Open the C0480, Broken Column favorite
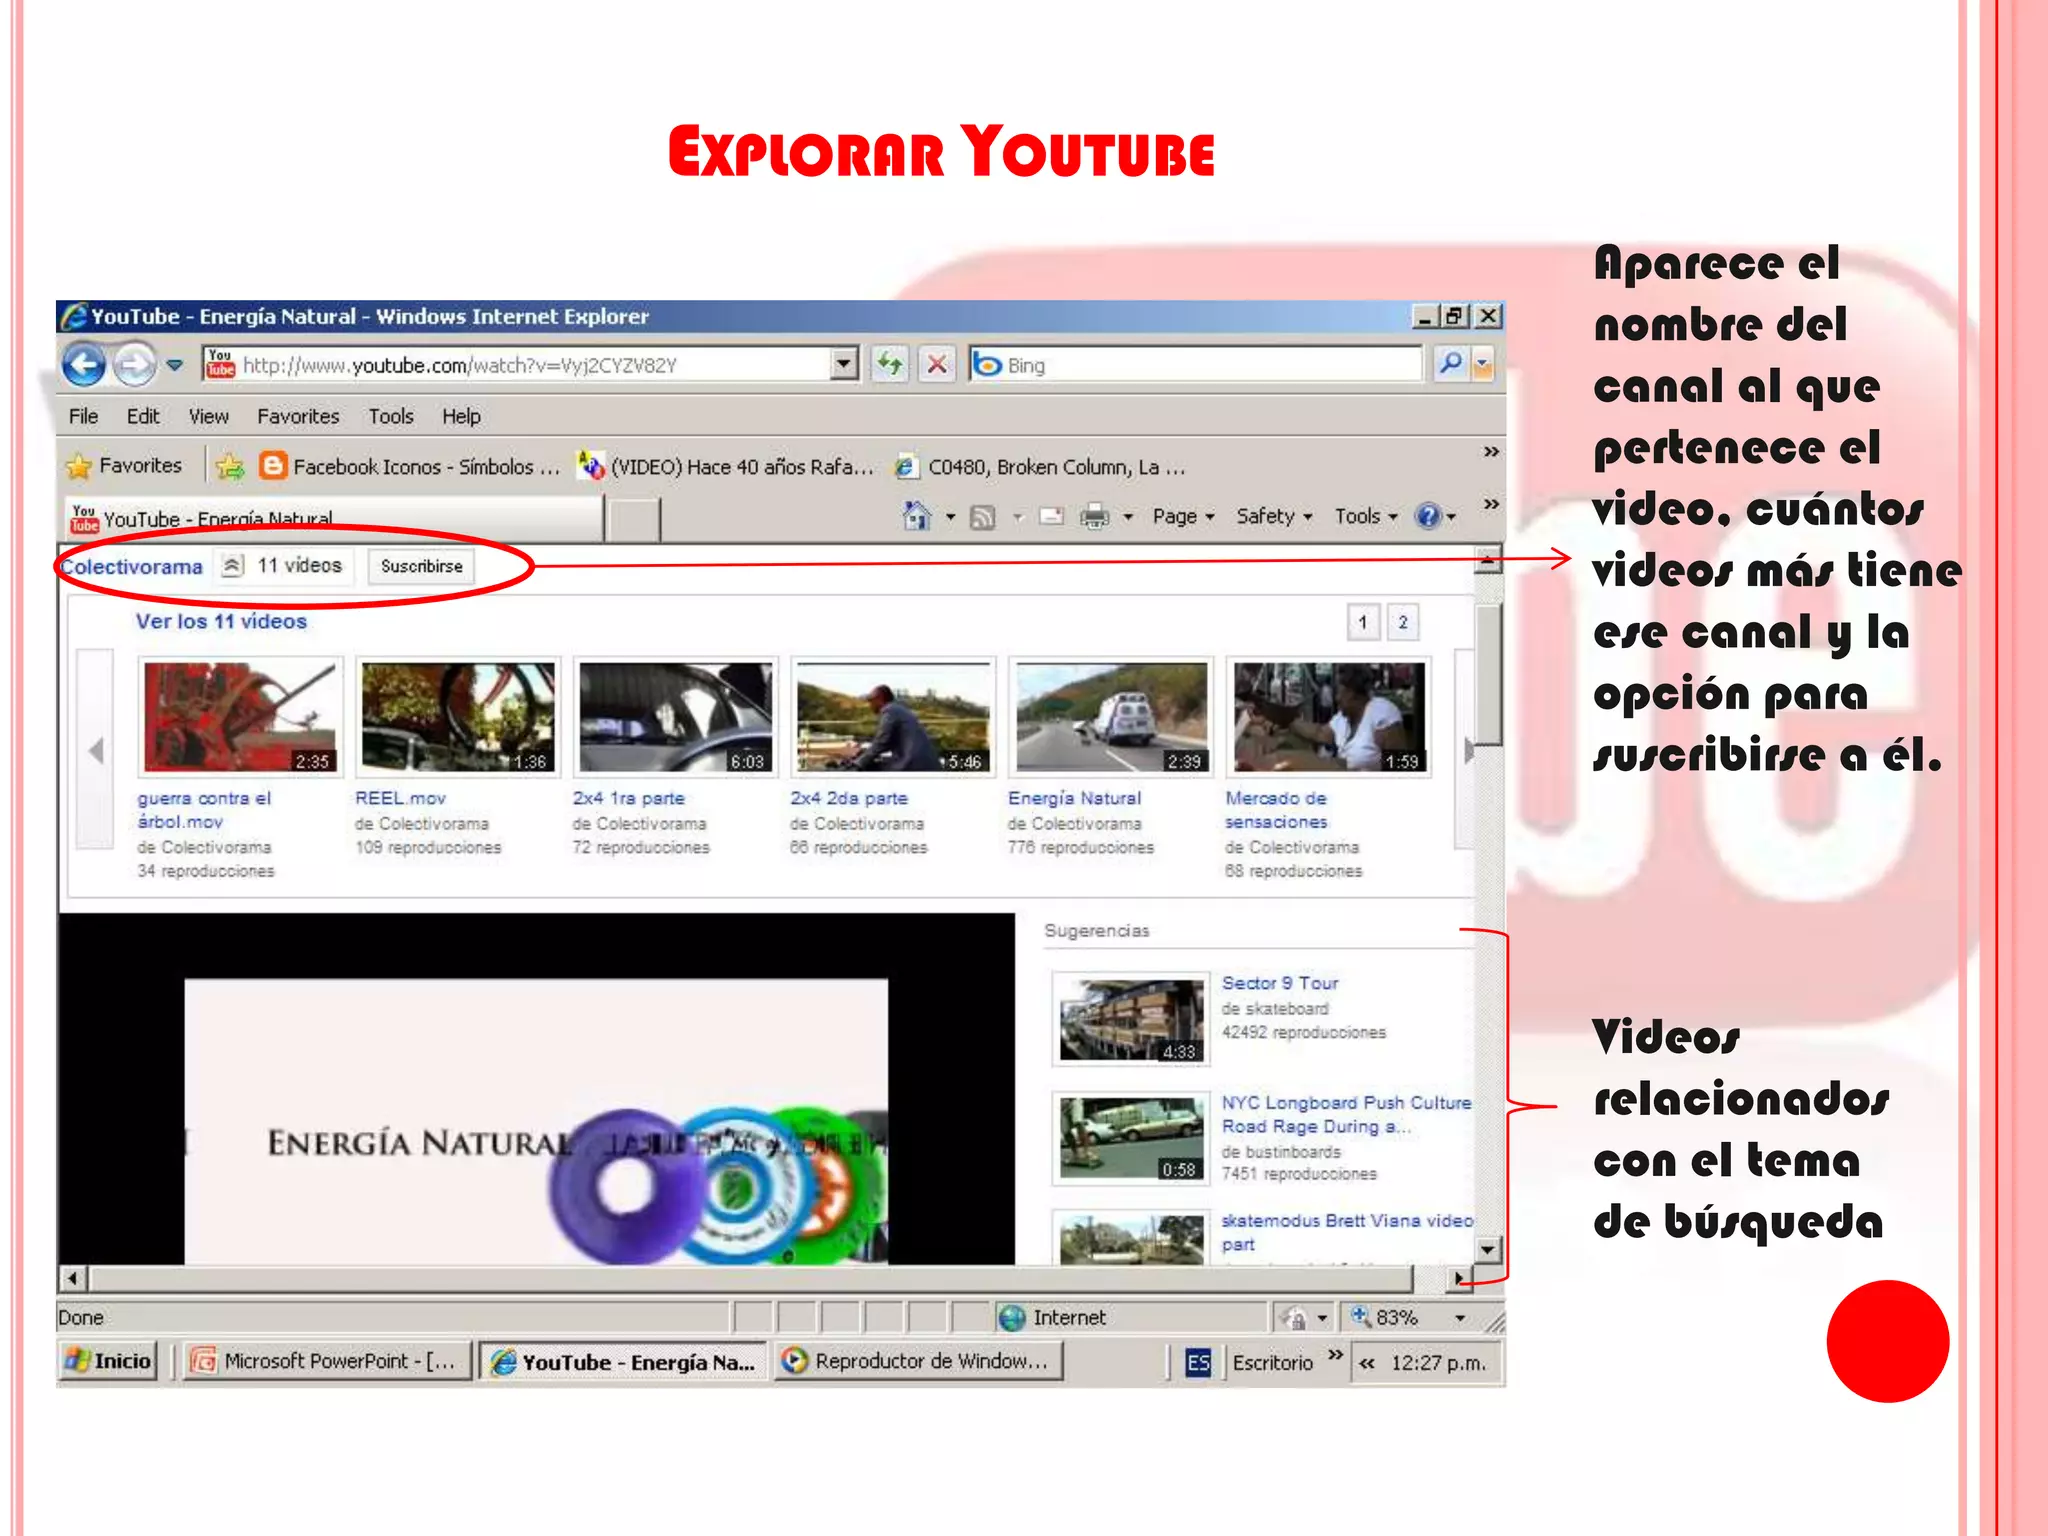2048x1536 pixels. click(1040, 467)
